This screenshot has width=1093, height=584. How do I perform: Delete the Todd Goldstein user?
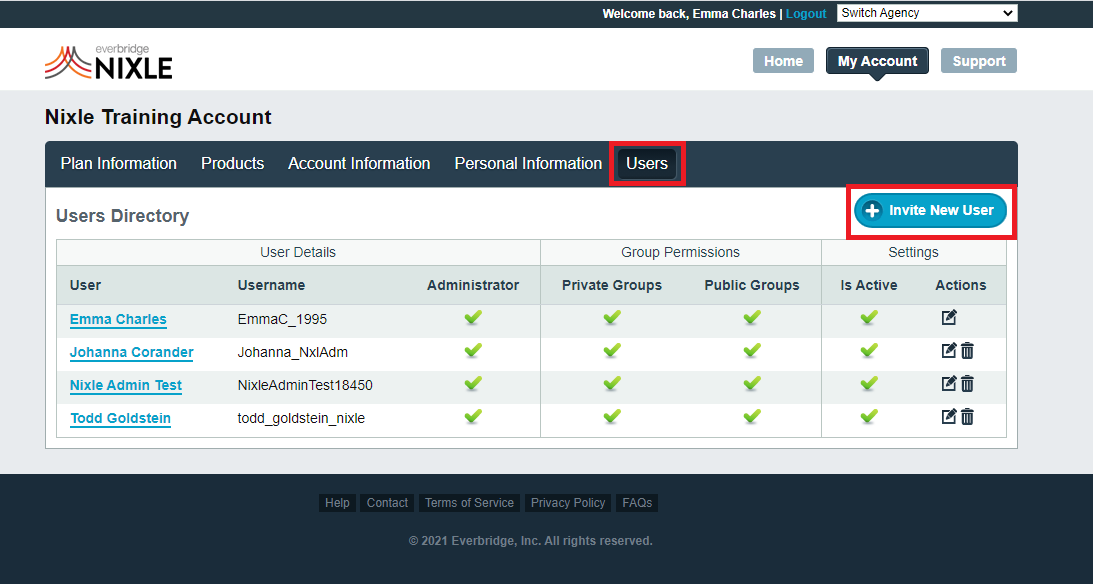point(968,417)
